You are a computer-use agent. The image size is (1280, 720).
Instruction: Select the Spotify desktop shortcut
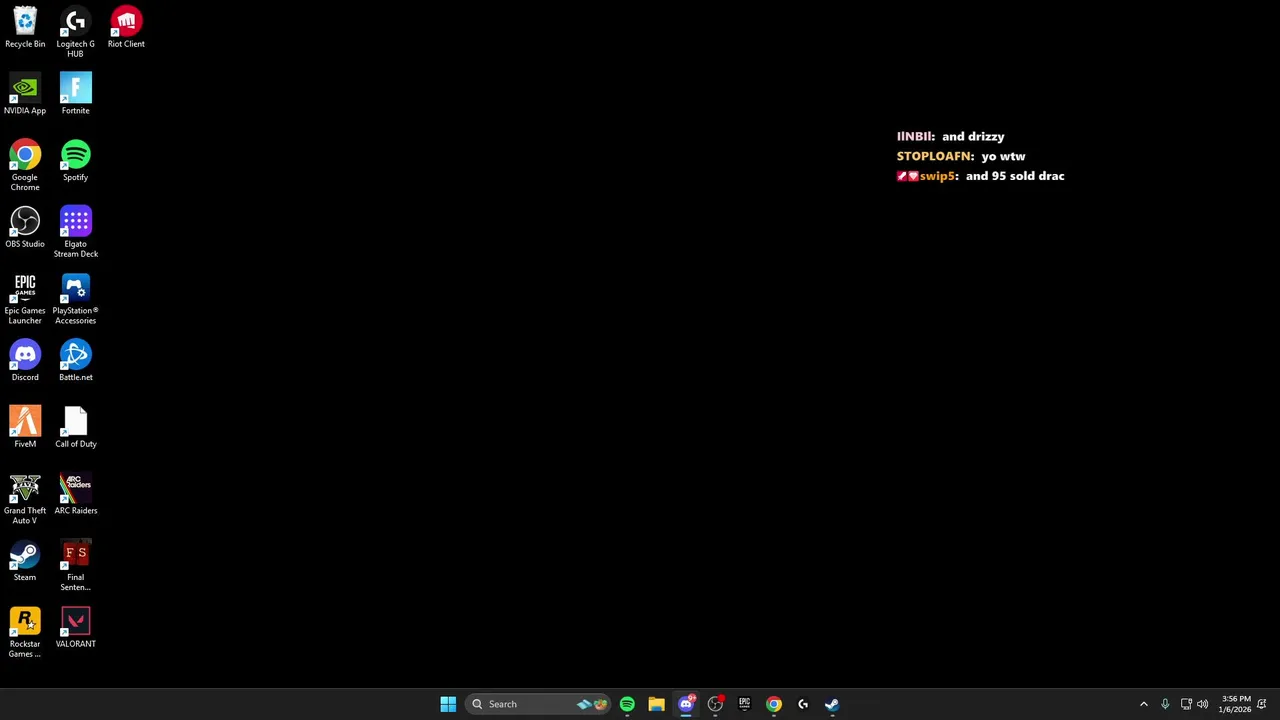[75, 161]
